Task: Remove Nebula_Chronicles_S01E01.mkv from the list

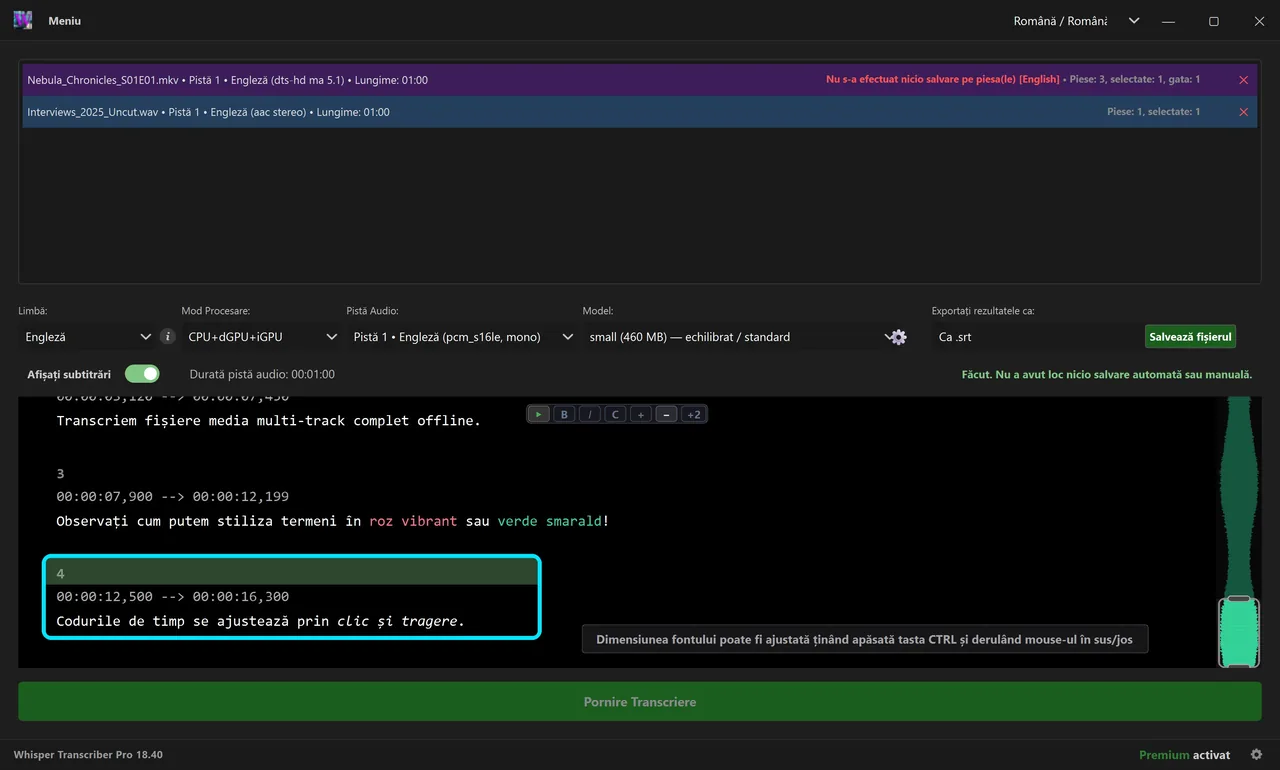Action: click(1243, 80)
